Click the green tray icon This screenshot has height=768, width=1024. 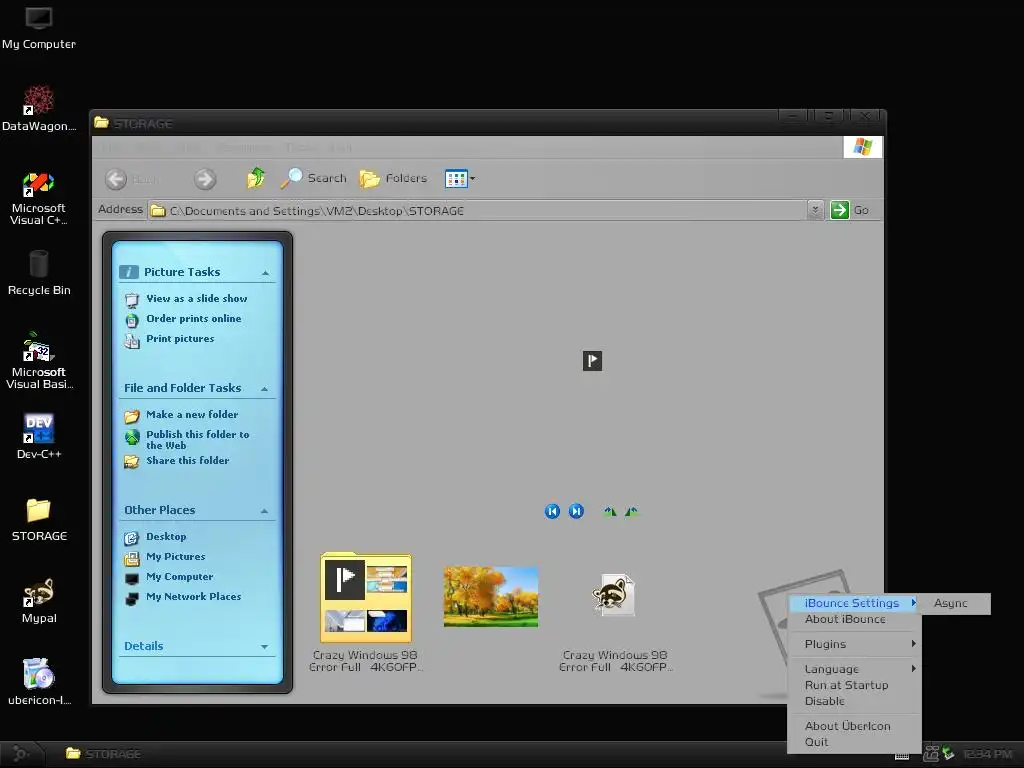pyautogui.click(x=948, y=754)
